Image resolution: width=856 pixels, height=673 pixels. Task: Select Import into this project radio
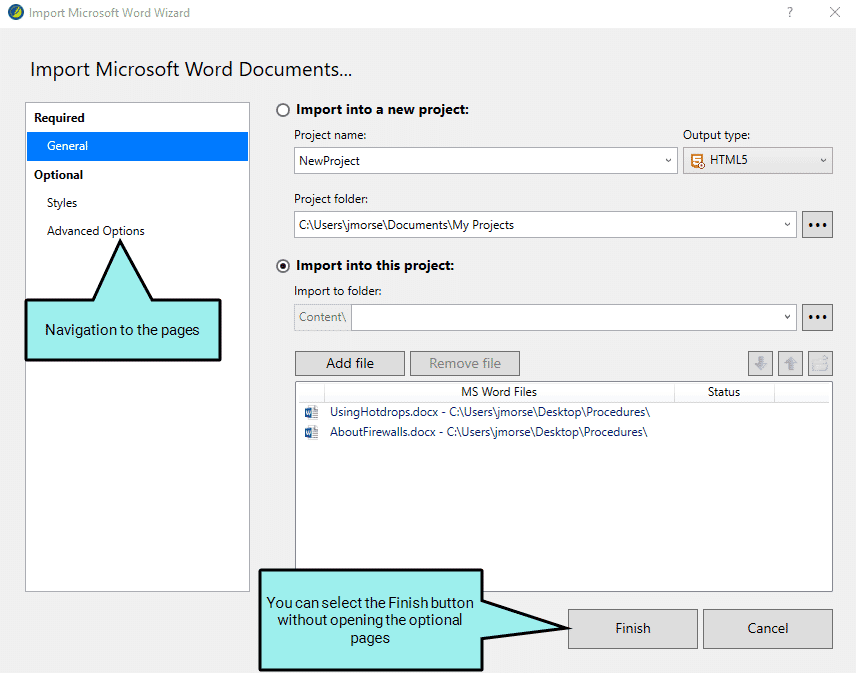[x=283, y=266]
